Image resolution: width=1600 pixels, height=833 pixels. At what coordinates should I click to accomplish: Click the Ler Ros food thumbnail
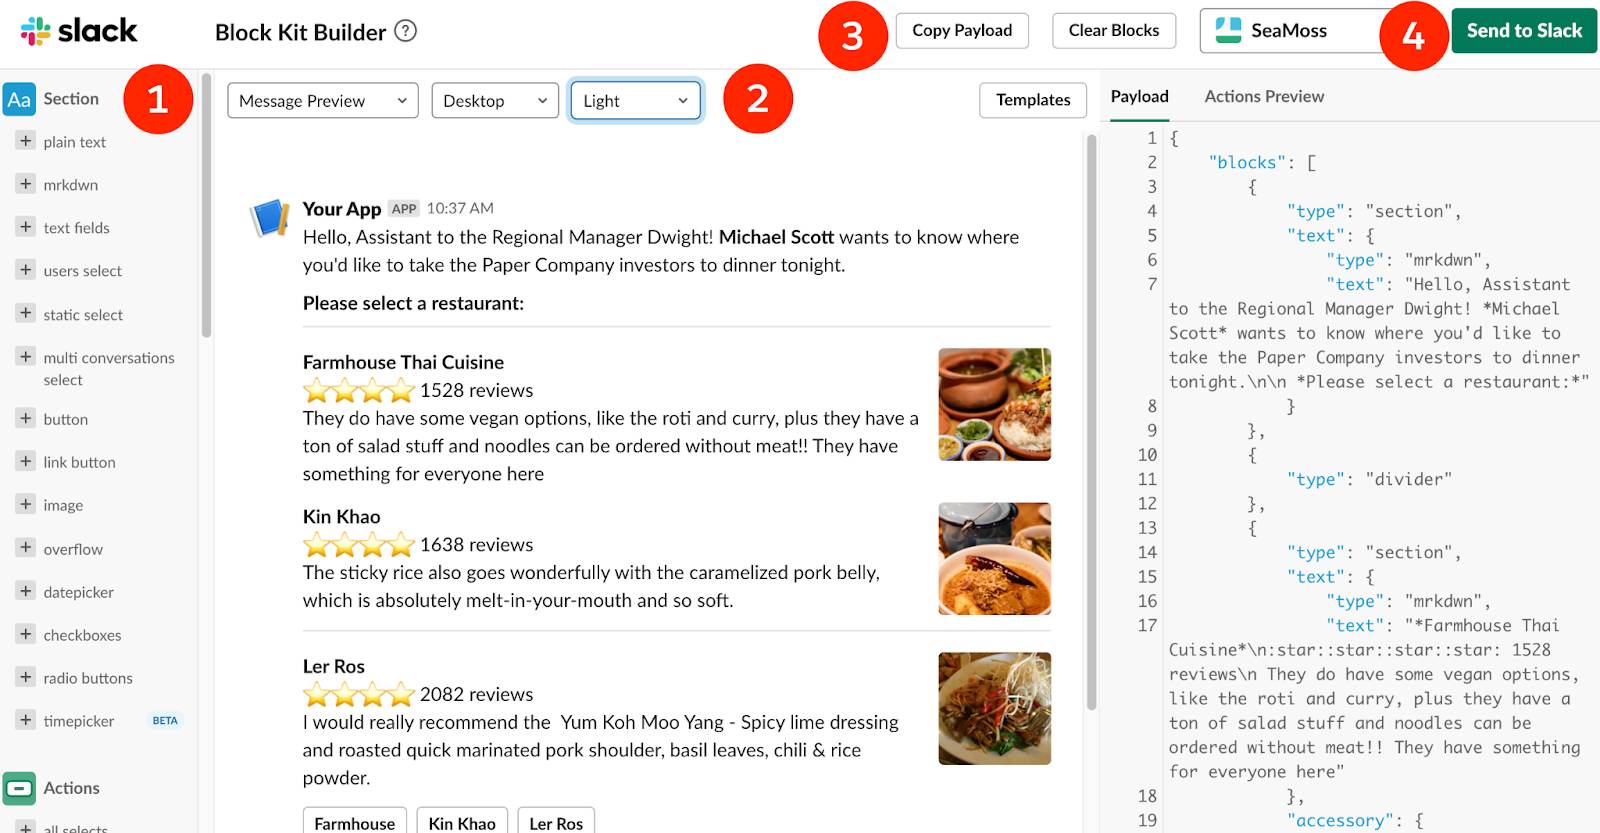(994, 708)
